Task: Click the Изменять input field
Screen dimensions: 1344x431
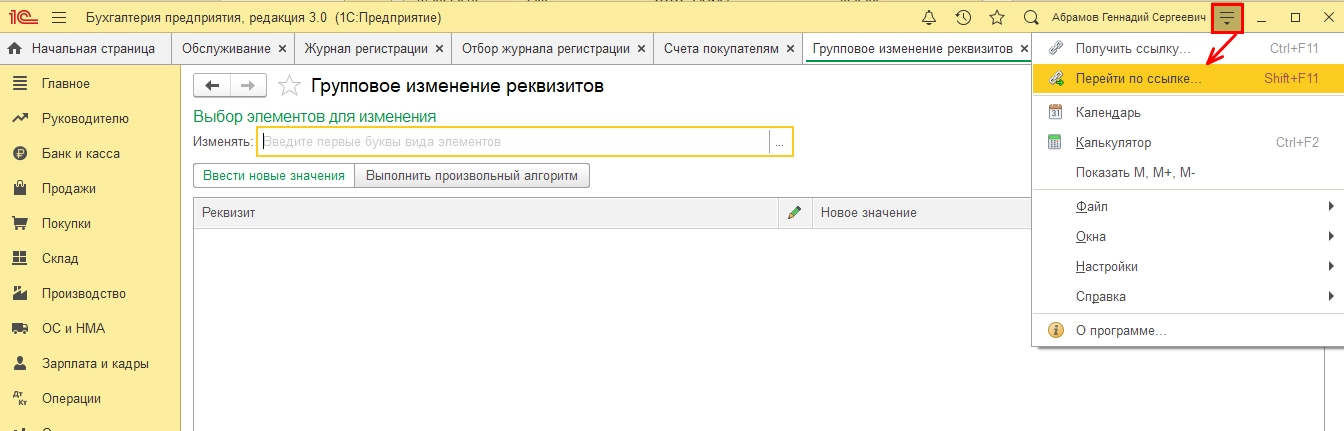Action: [514, 142]
